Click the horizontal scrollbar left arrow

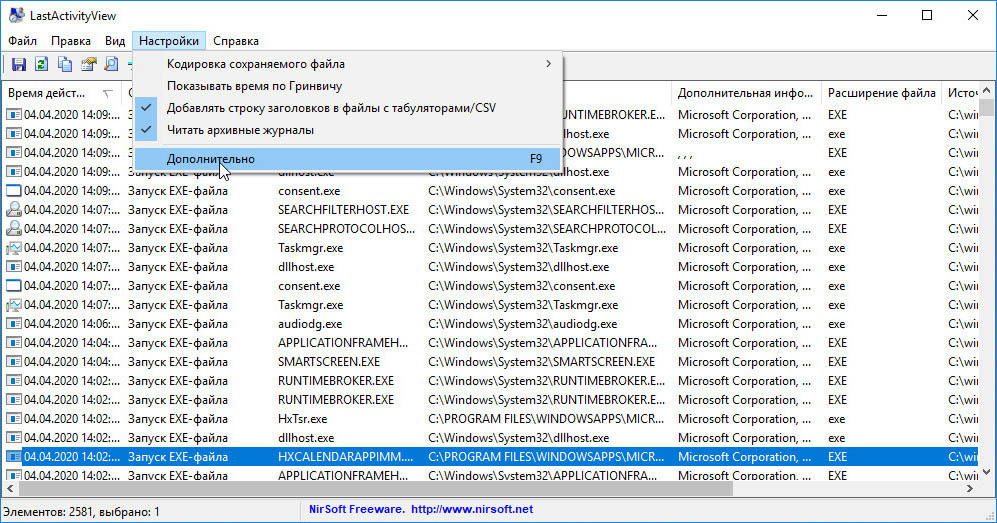[x=10, y=488]
